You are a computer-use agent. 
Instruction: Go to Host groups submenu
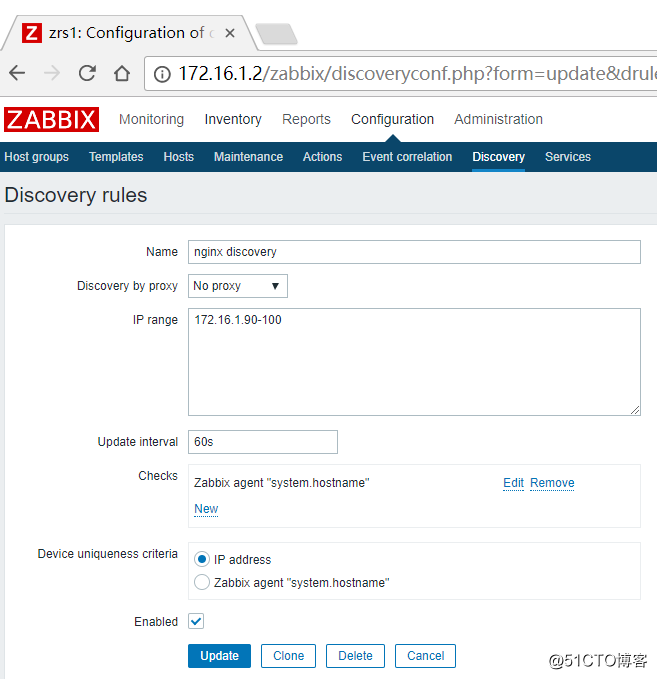tap(36, 157)
